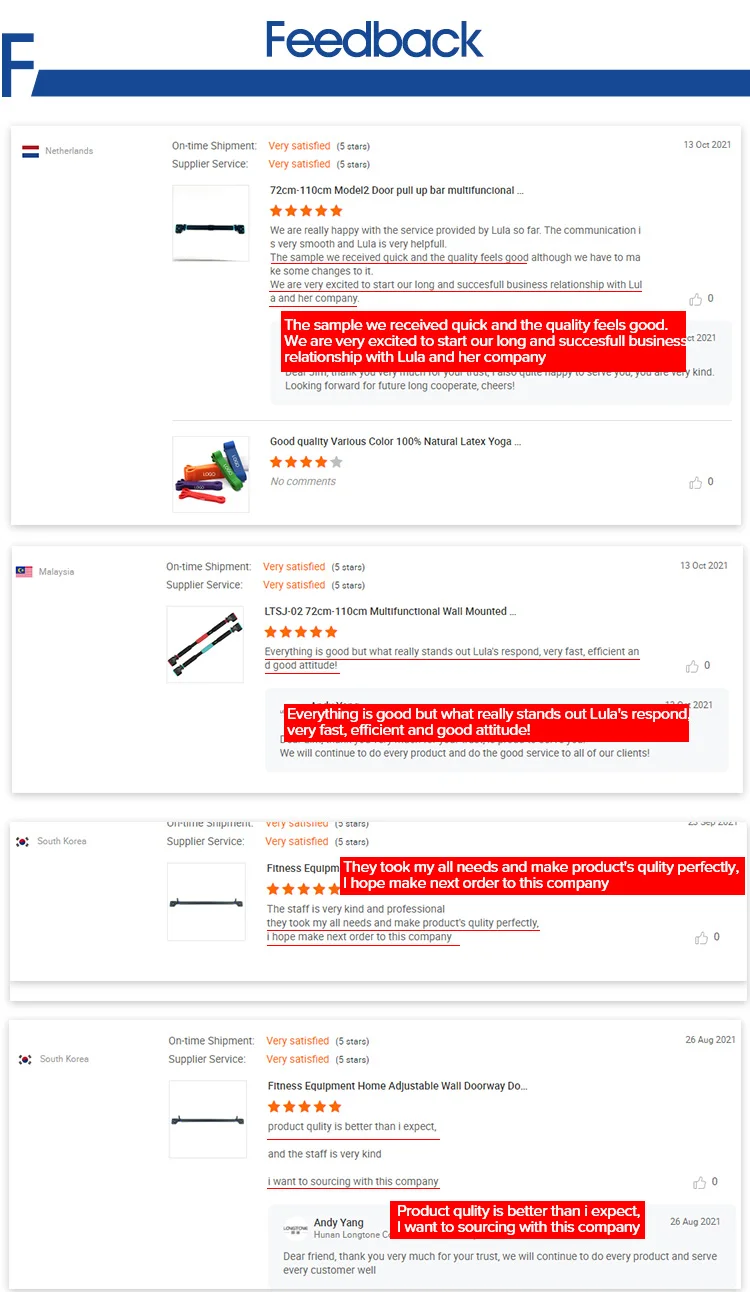Click thumbs-up on the latex yoga band review
This screenshot has width=750, height=1292.
point(696,482)
